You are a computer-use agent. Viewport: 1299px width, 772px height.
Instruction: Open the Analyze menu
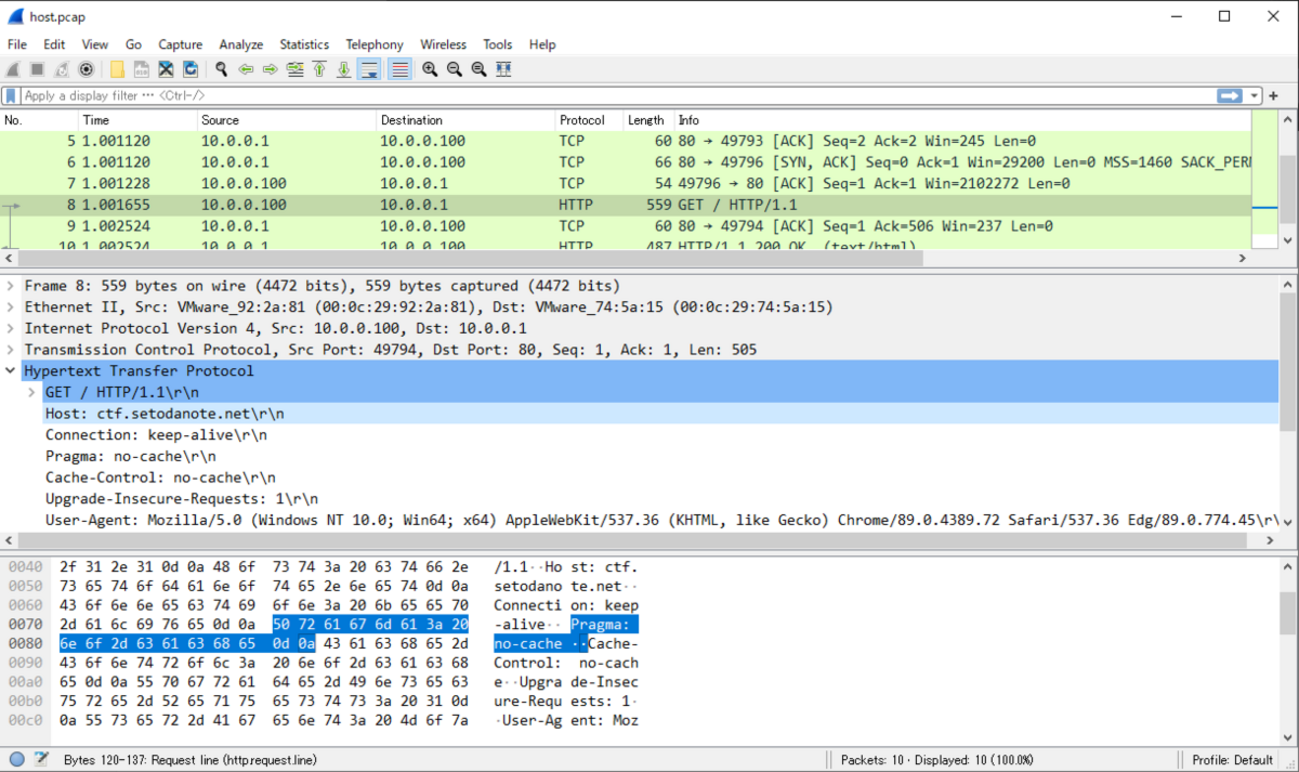click(241, 44)
